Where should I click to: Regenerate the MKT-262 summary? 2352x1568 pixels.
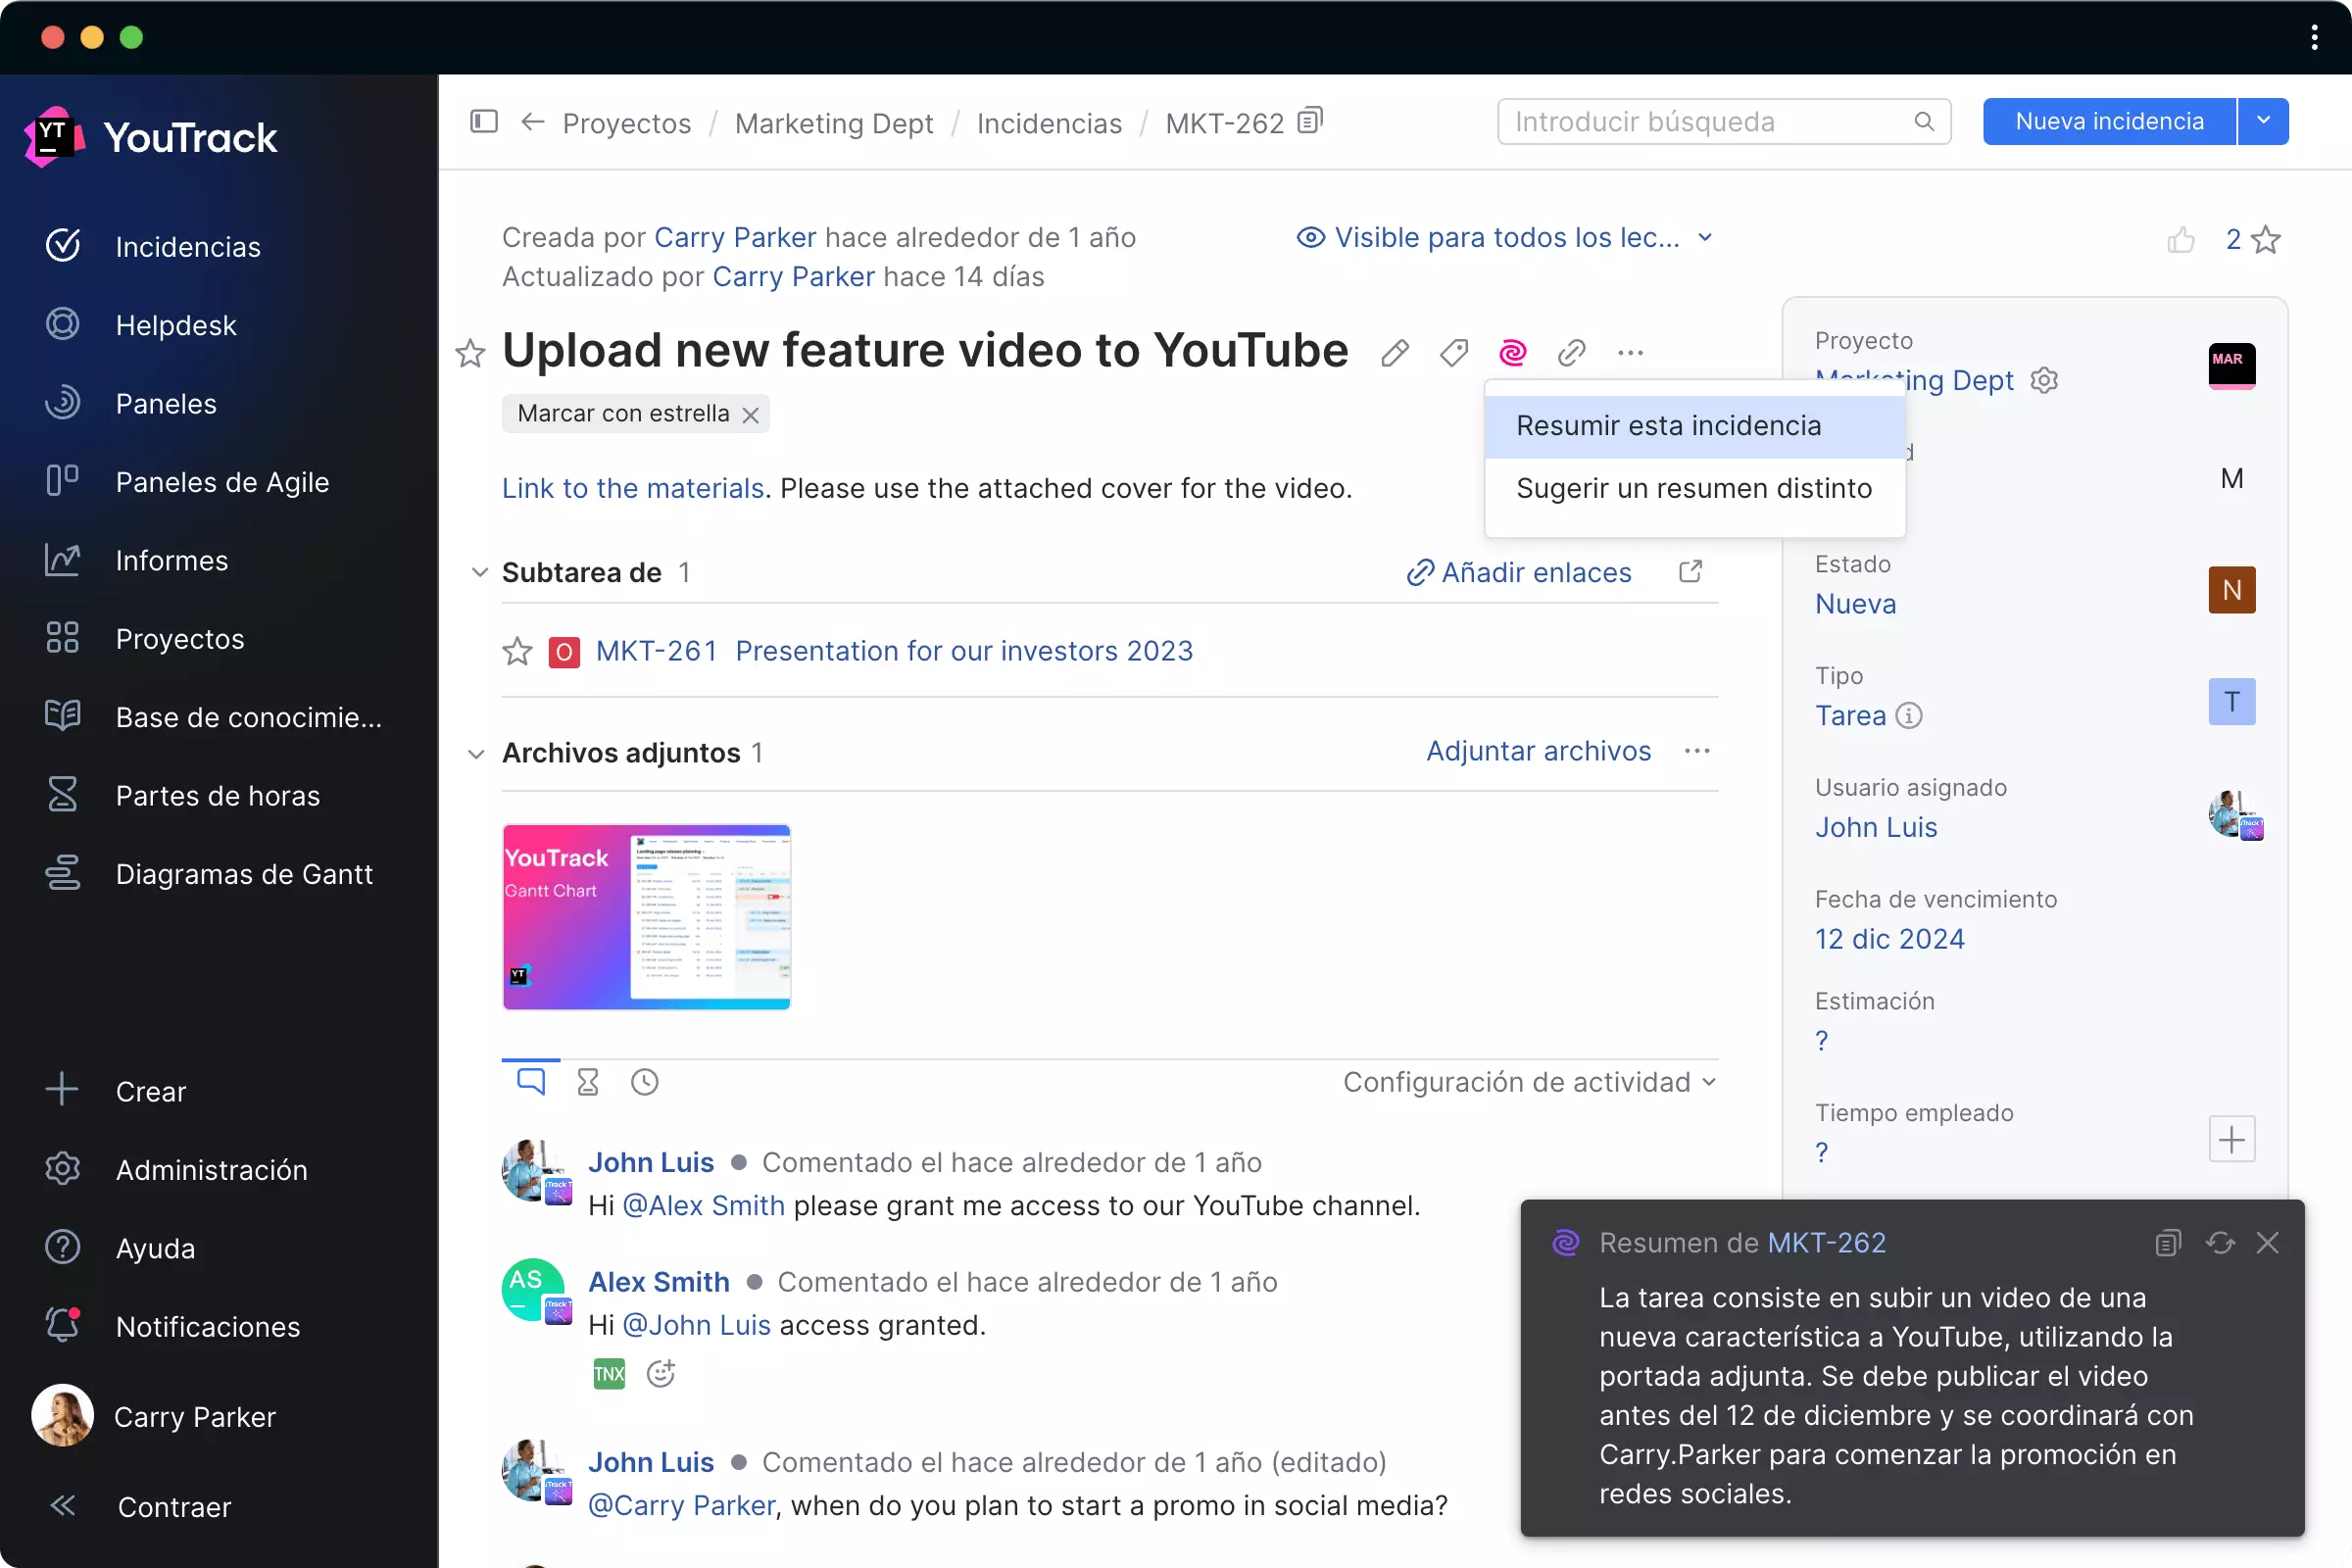click(x=2220, y=1242)
